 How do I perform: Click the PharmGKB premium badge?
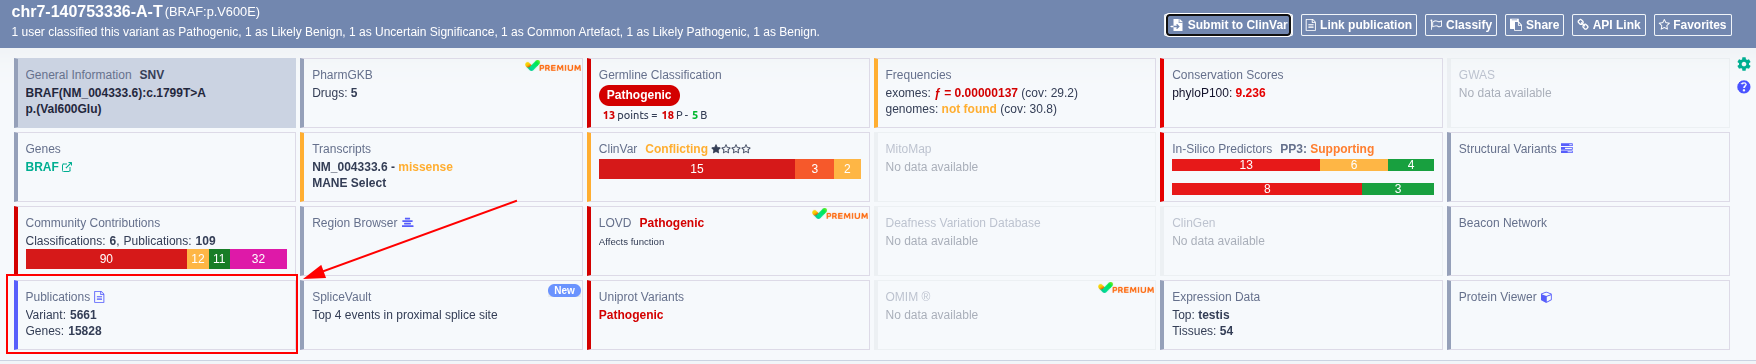pos(553,67)
